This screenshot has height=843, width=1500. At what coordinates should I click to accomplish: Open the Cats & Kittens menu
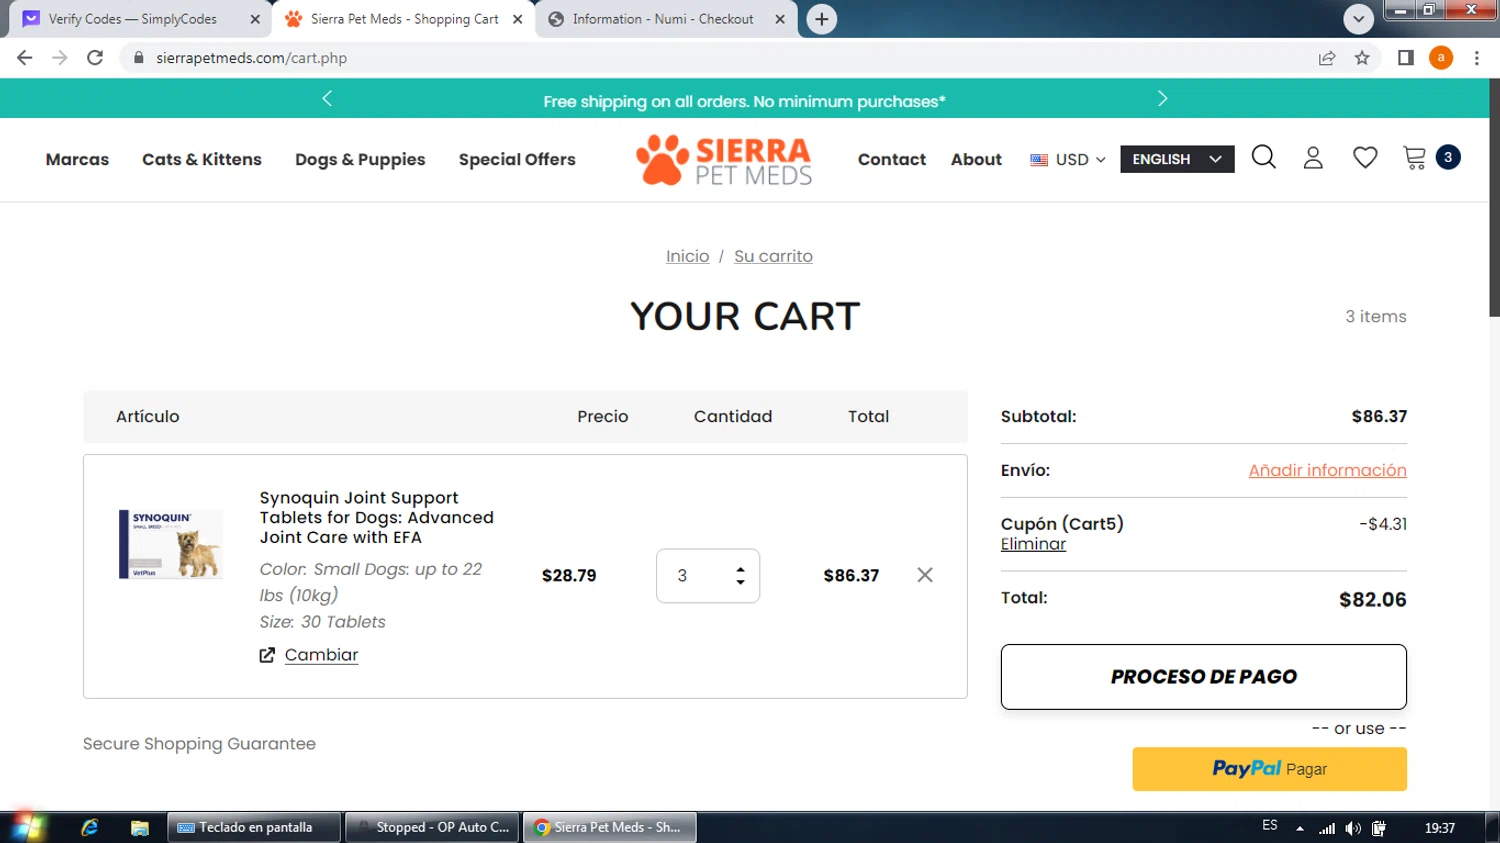(202, 159)
